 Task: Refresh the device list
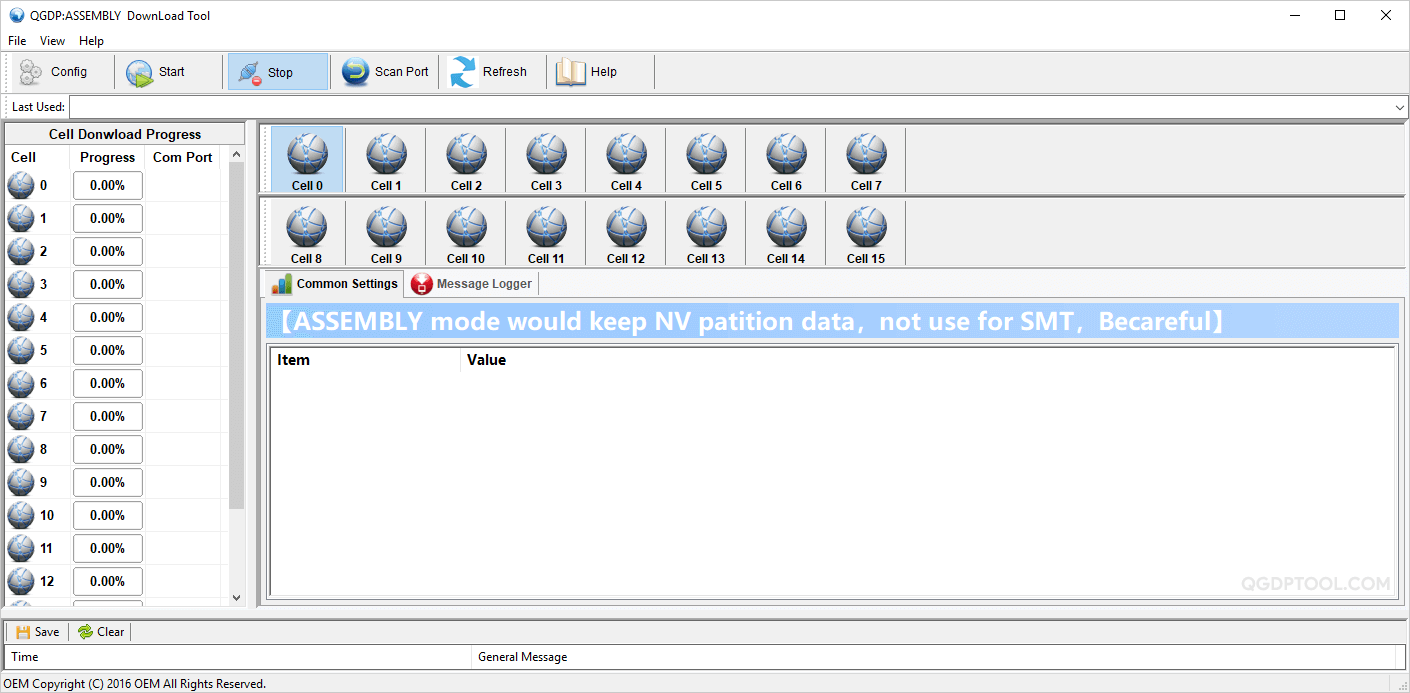pyautogui.click(x=491, y=72)
